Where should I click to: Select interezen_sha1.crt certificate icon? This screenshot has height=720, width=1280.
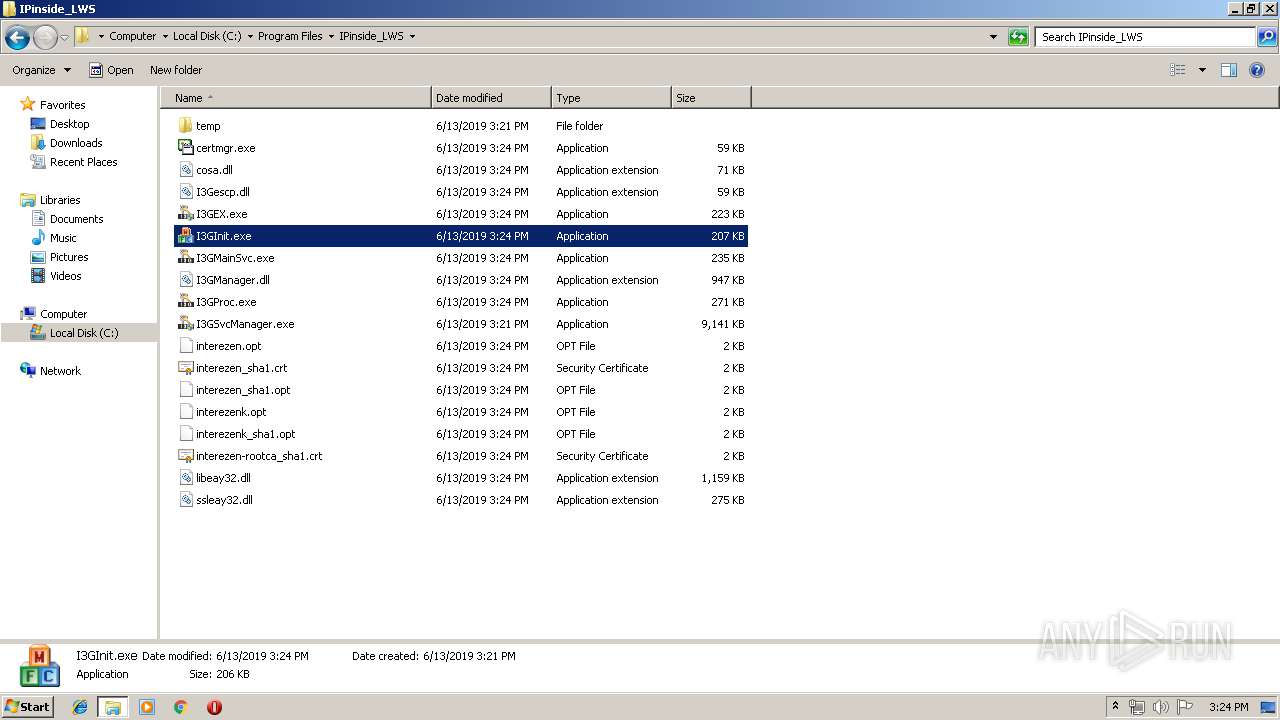pos(185,368)
